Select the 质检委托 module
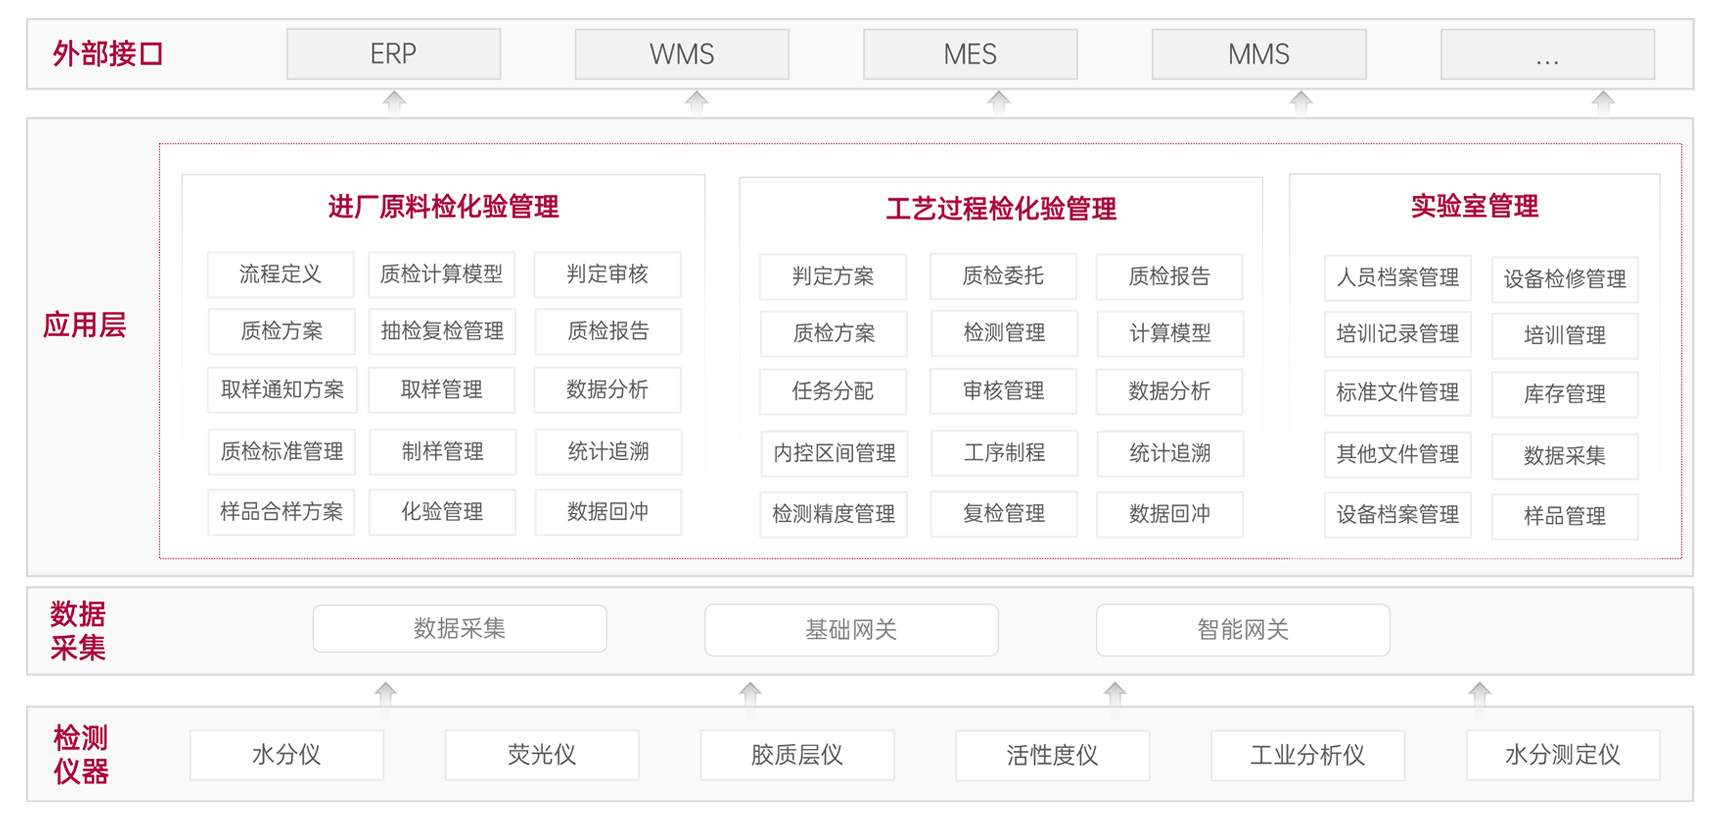 pyautogui.click(x=1003, y=276)
